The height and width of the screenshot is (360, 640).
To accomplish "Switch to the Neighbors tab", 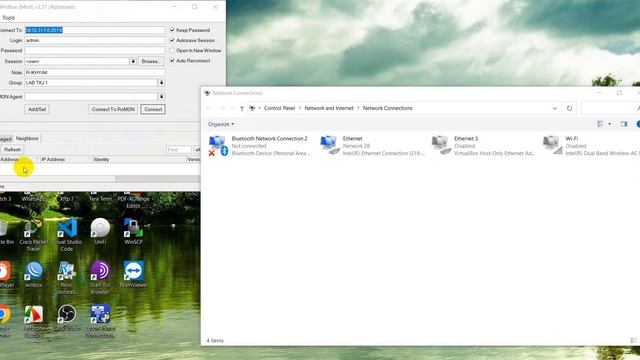I will tap(27, 138).
